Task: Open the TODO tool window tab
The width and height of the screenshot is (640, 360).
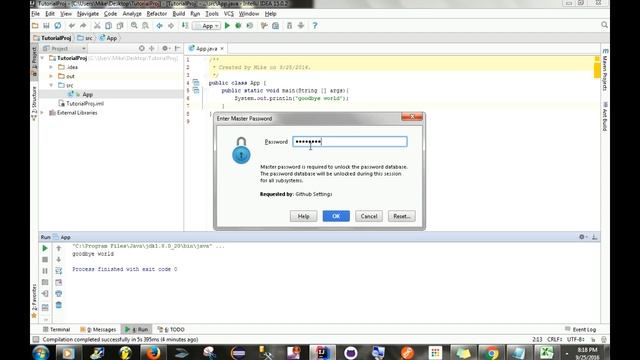Action: click(x=171, y=329)
